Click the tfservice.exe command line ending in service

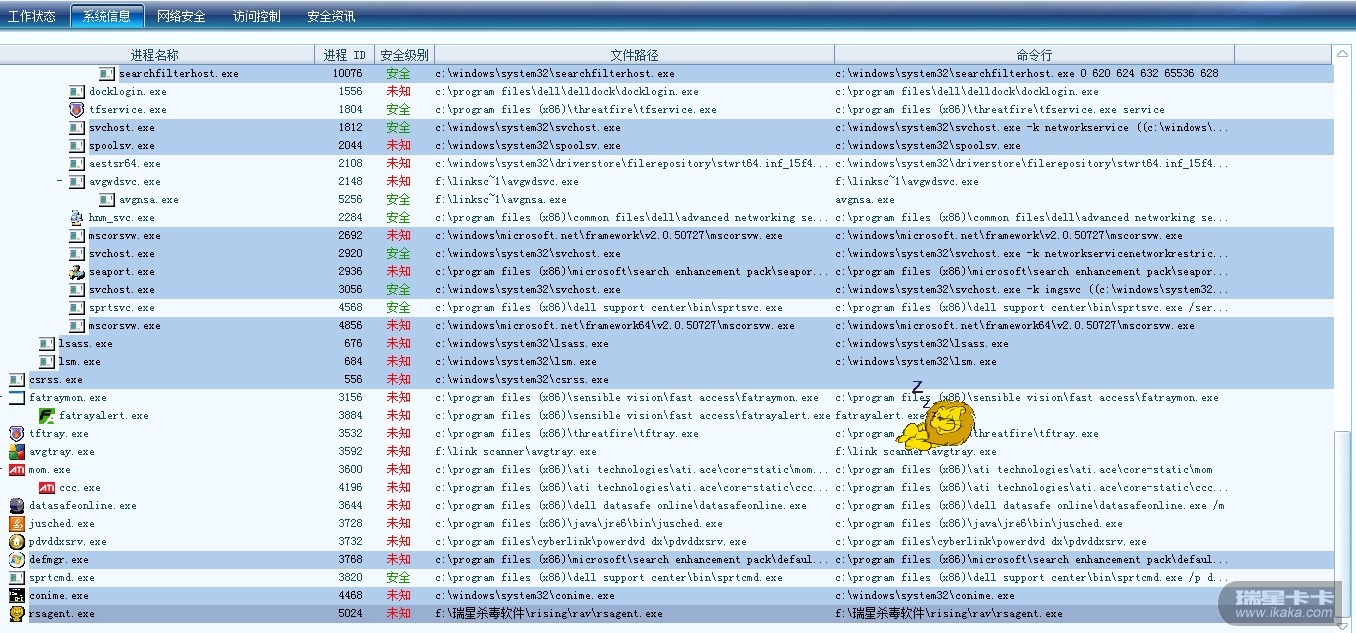tap(1000, 109)
